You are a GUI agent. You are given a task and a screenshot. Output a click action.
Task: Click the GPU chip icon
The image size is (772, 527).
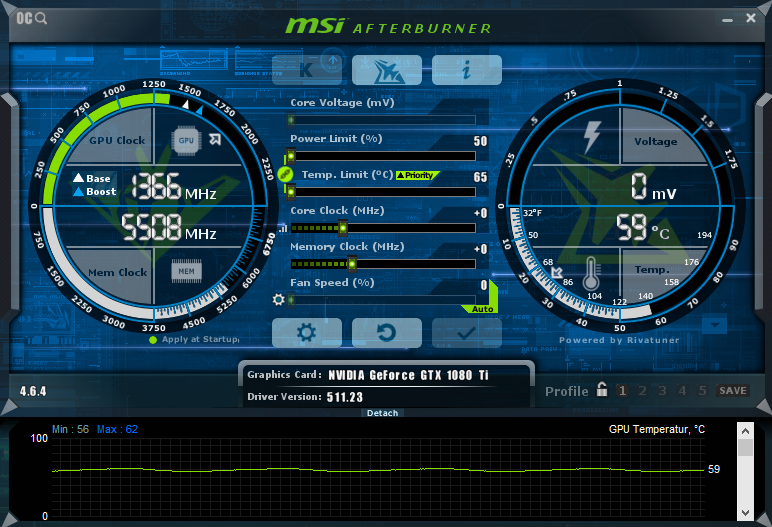pos(186,141)
